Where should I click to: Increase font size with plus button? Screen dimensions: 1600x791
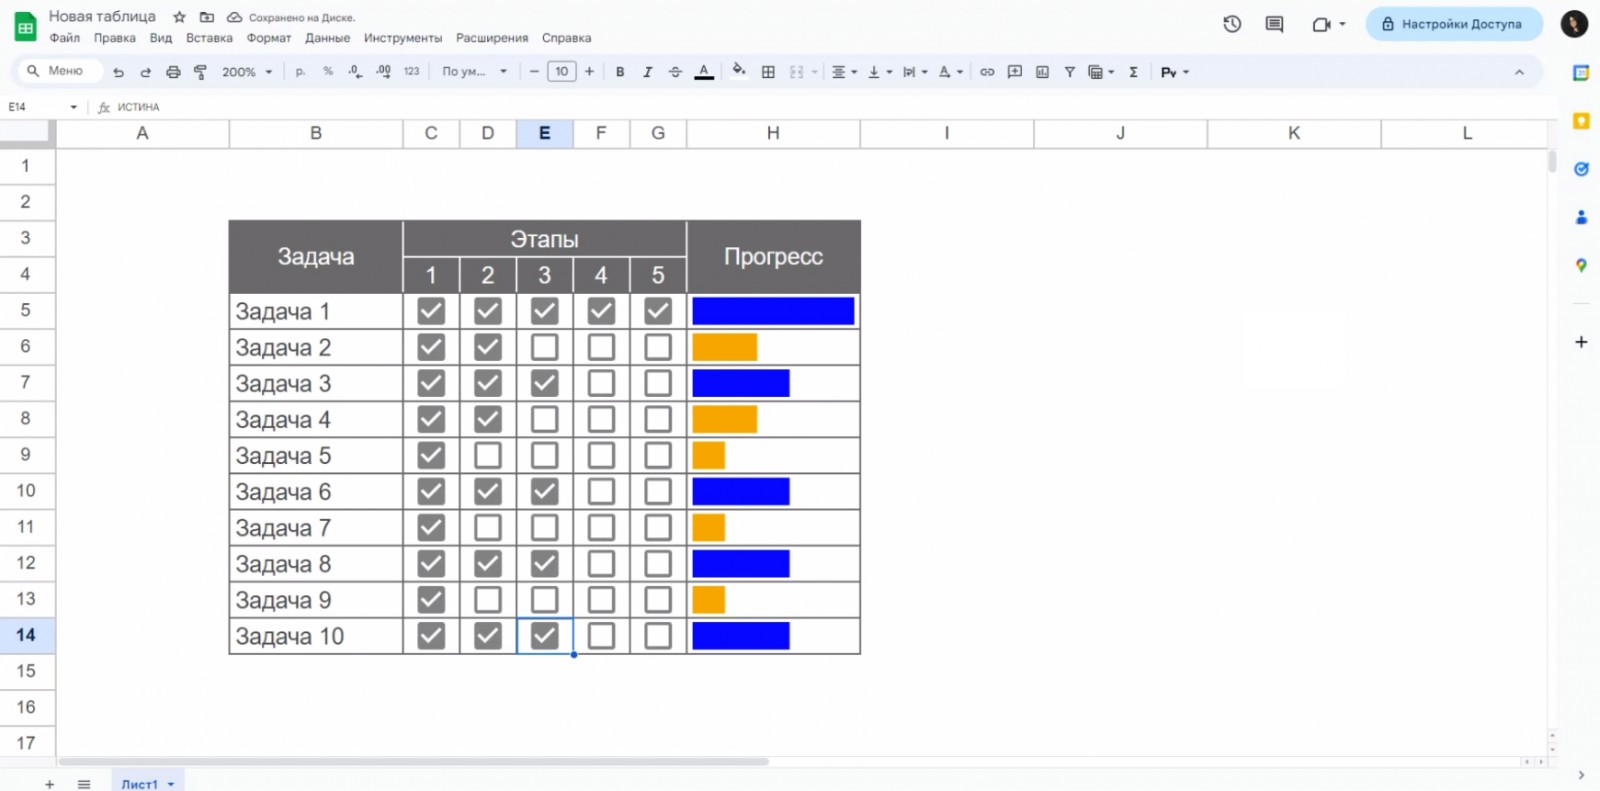(x=589, y=72)
